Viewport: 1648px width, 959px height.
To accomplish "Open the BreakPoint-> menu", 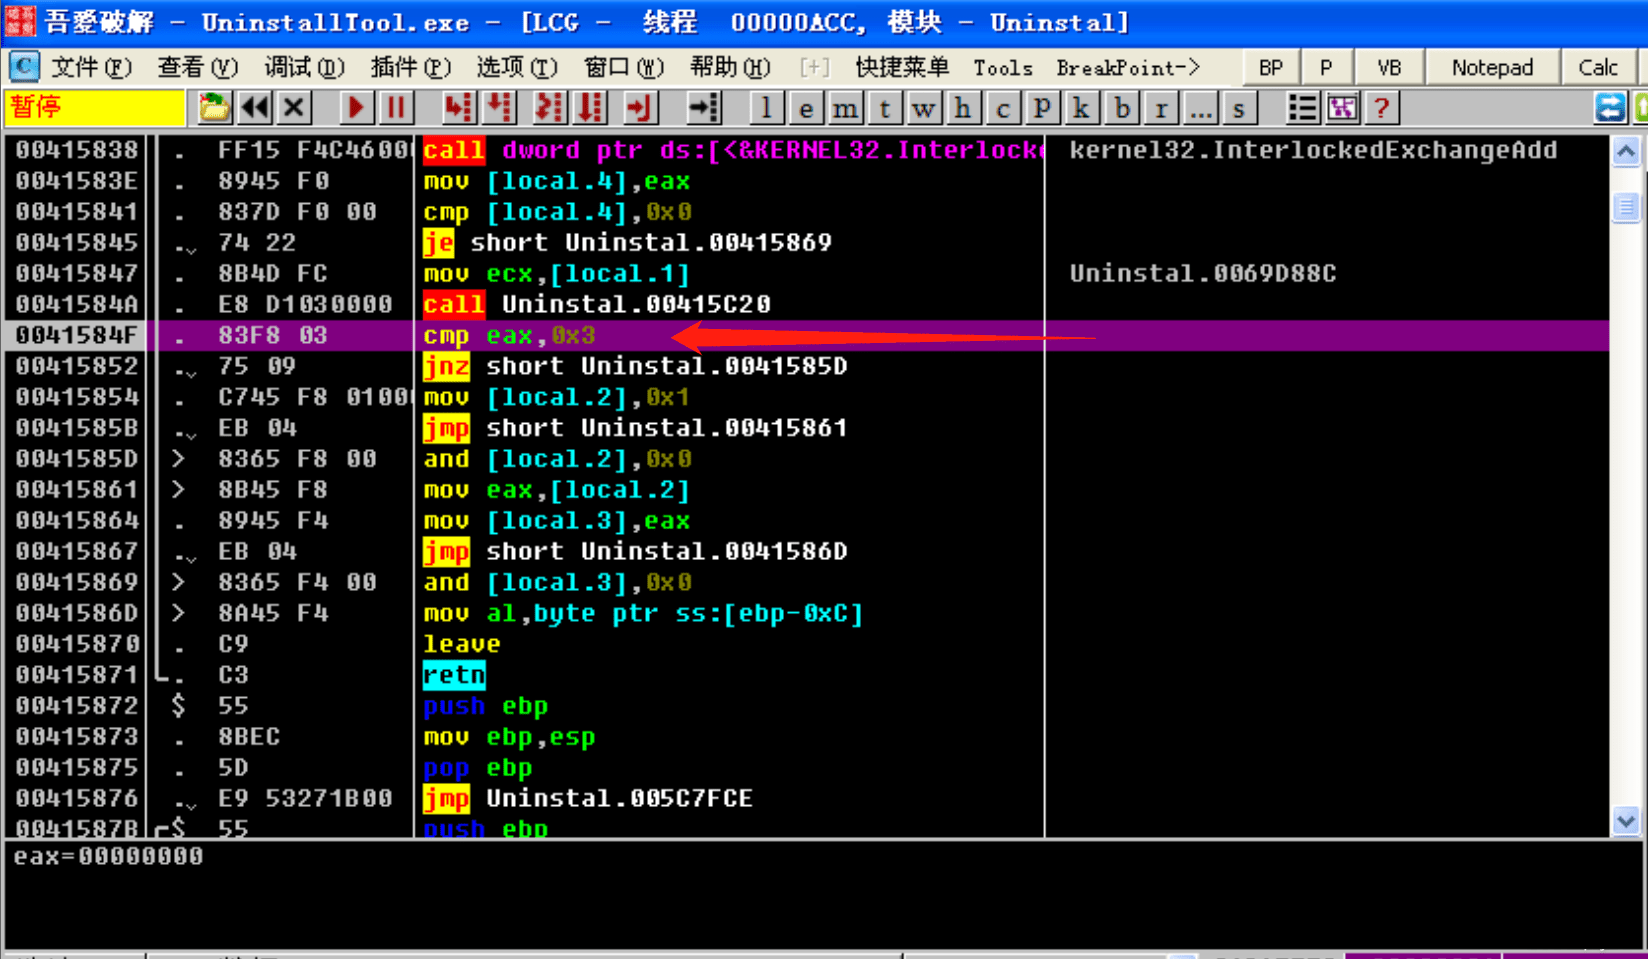I will (x=1128, y=67).
